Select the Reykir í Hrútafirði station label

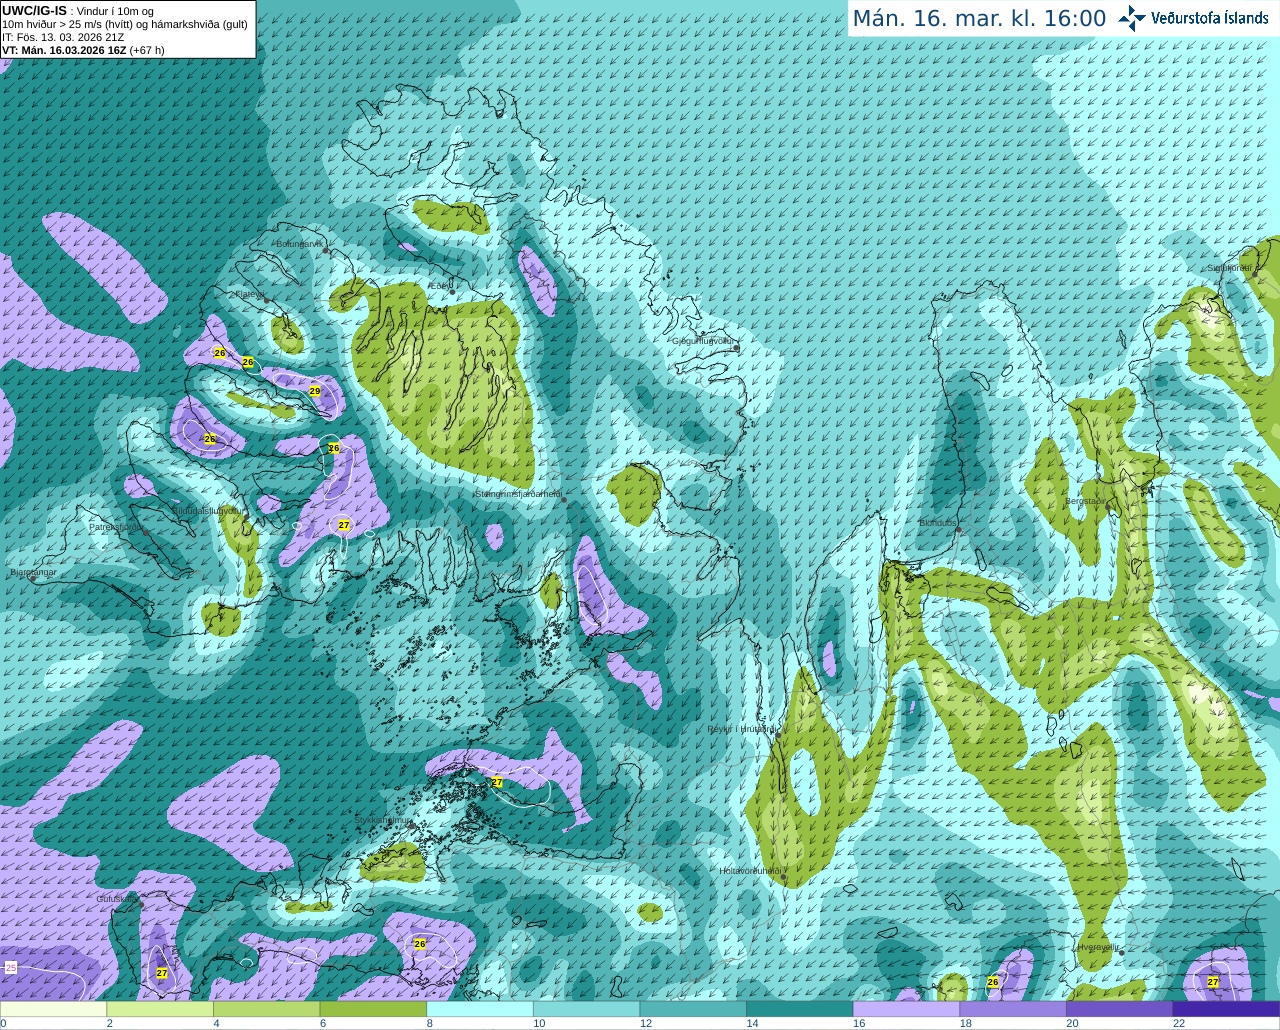(741, 729)
